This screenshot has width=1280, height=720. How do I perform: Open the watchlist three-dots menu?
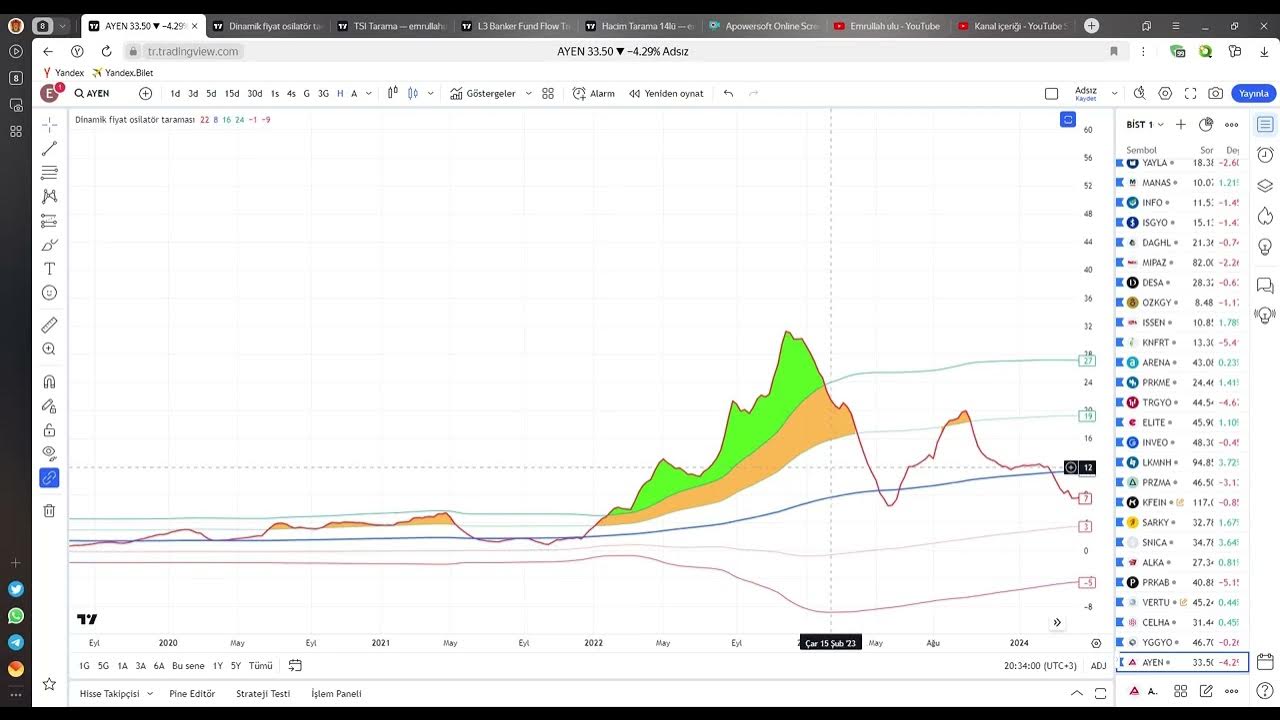(x=1232, y=125)
